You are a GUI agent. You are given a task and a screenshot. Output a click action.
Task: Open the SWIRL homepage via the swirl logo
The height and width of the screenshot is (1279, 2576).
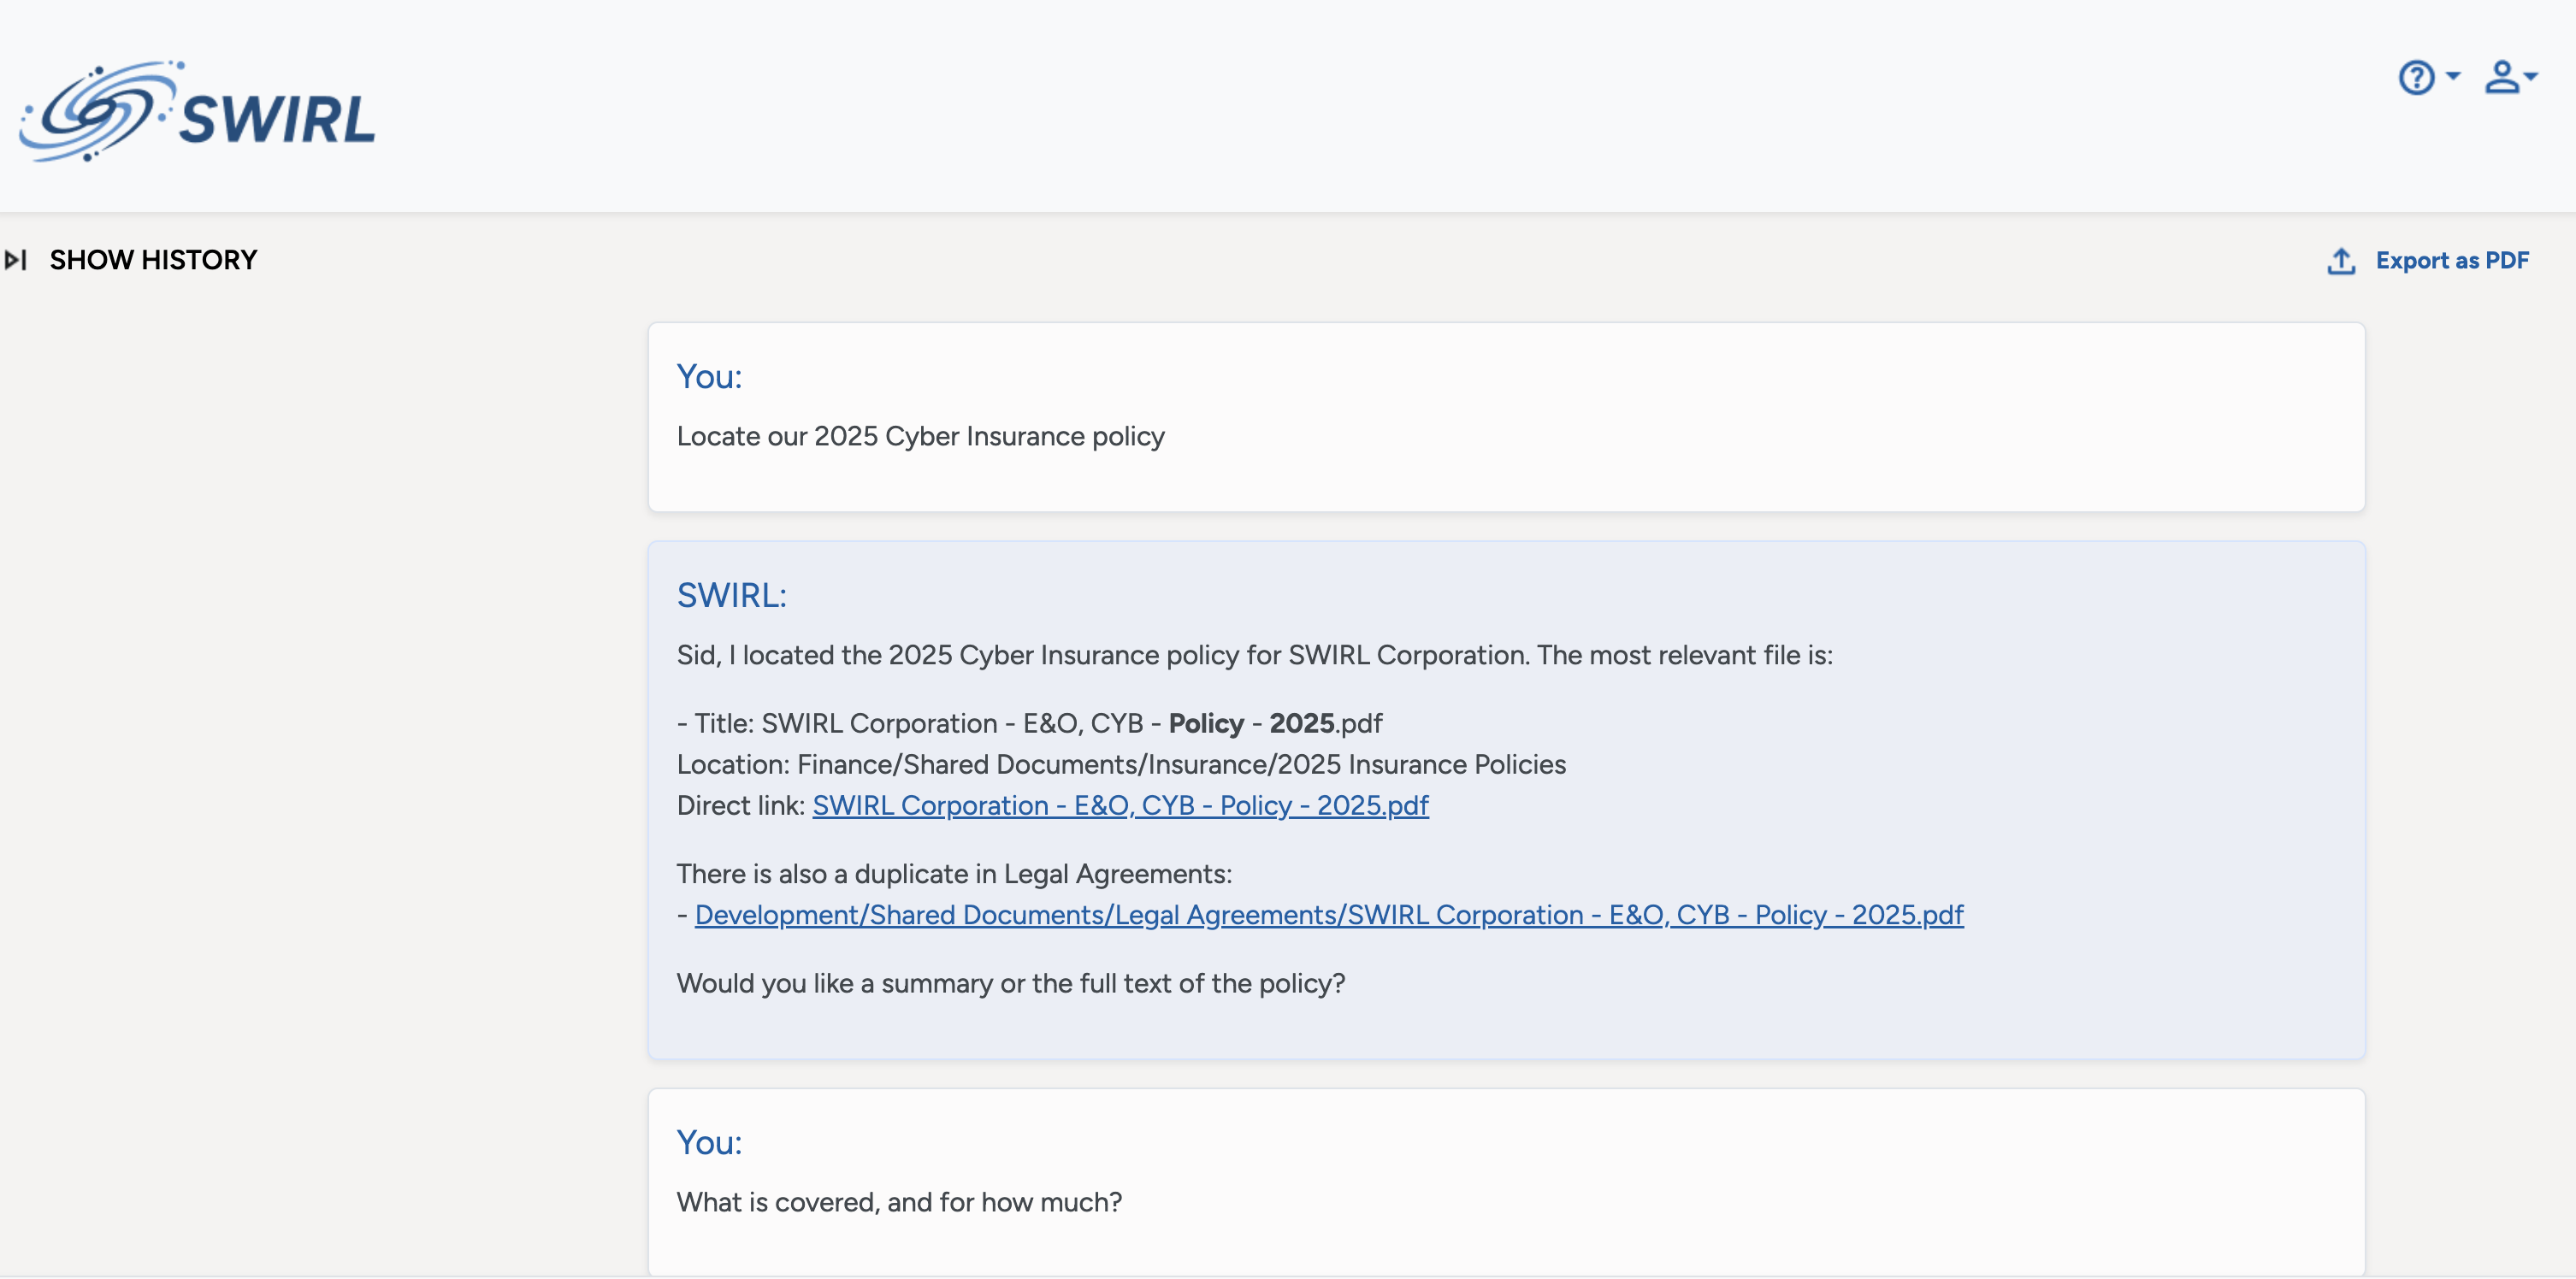click(x=200, y=112)
